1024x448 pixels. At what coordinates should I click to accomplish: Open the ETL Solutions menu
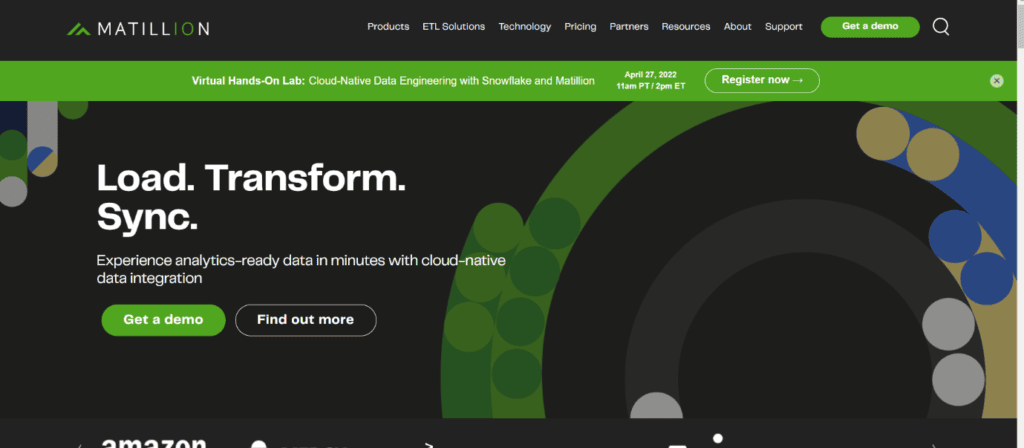454,27
